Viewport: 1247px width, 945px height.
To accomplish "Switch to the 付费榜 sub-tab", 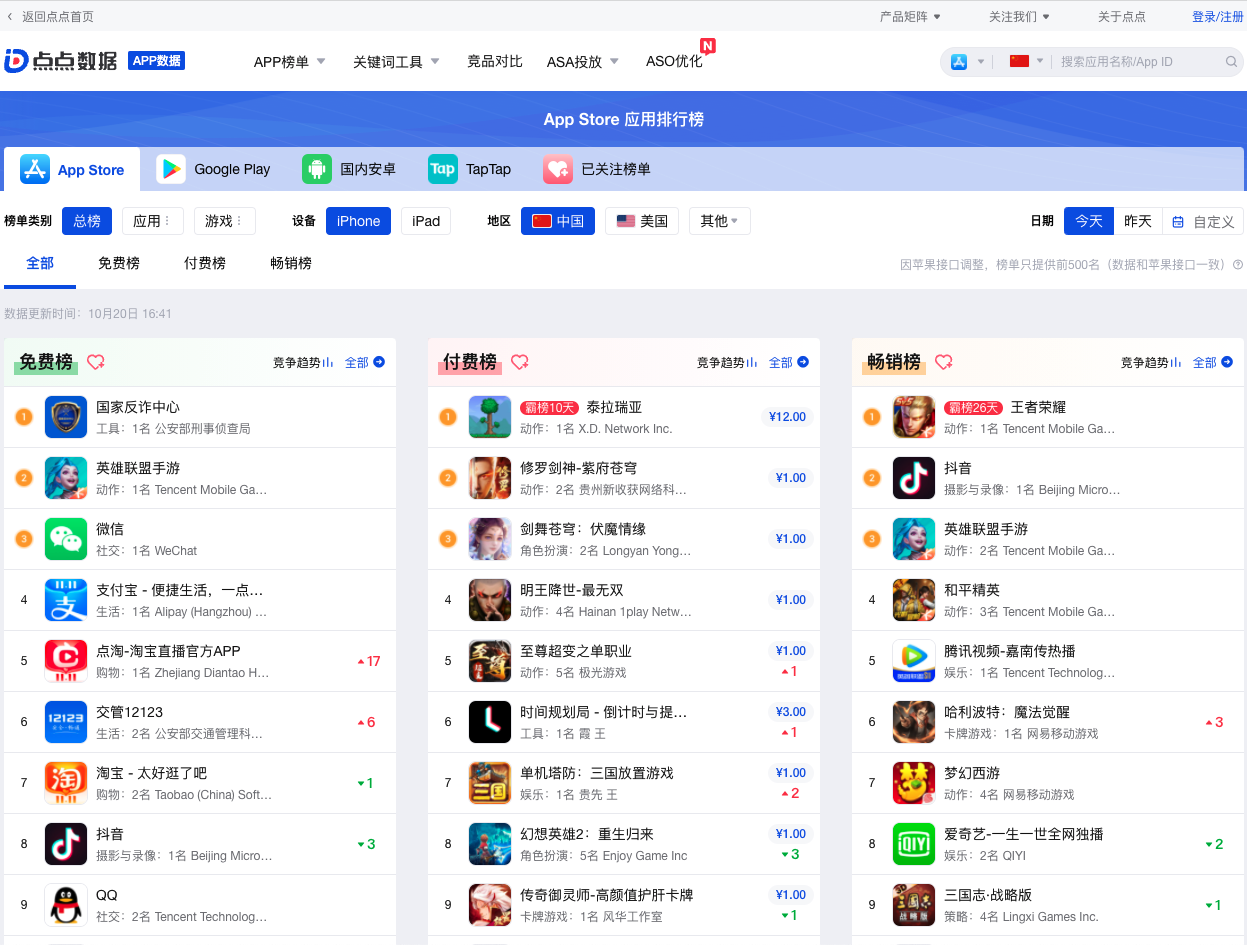I will click(205, 264).
